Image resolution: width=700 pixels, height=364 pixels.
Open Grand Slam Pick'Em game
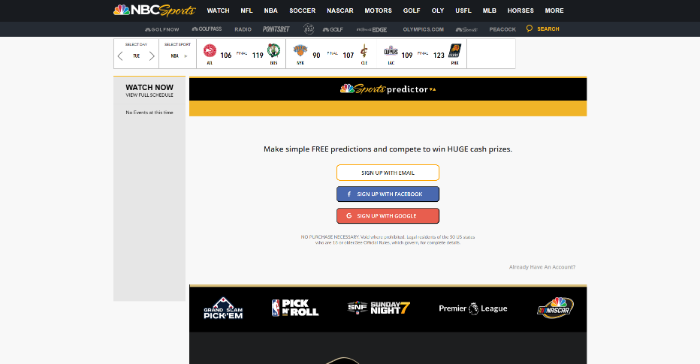pyautogui.click(x=223, y=308)
